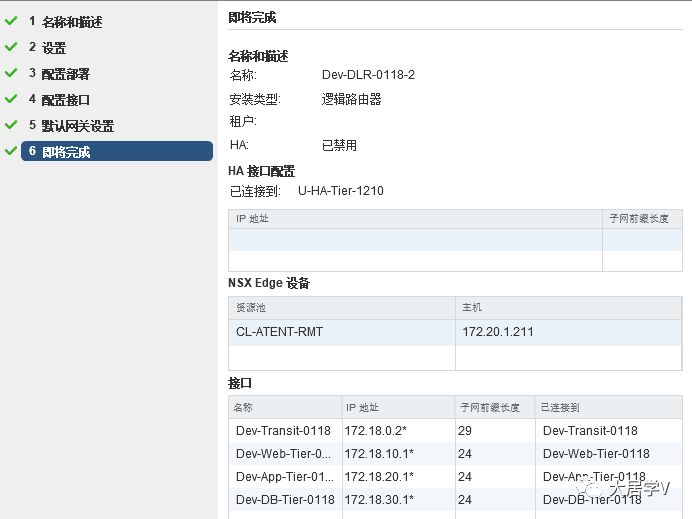Sort interfaces by 子网前缀长度 column header
Image resolution: width=692 pixels, height=519 pixels.
coord(489,408)
